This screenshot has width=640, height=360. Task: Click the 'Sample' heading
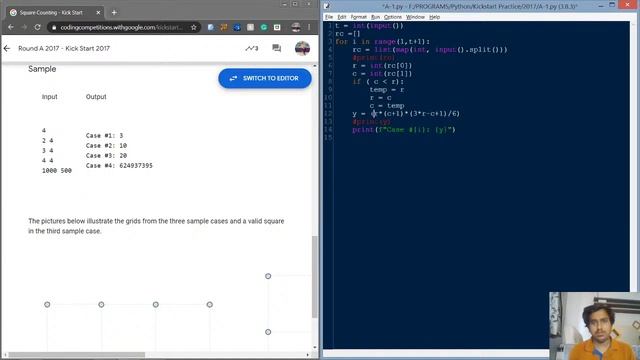(42, 69)
